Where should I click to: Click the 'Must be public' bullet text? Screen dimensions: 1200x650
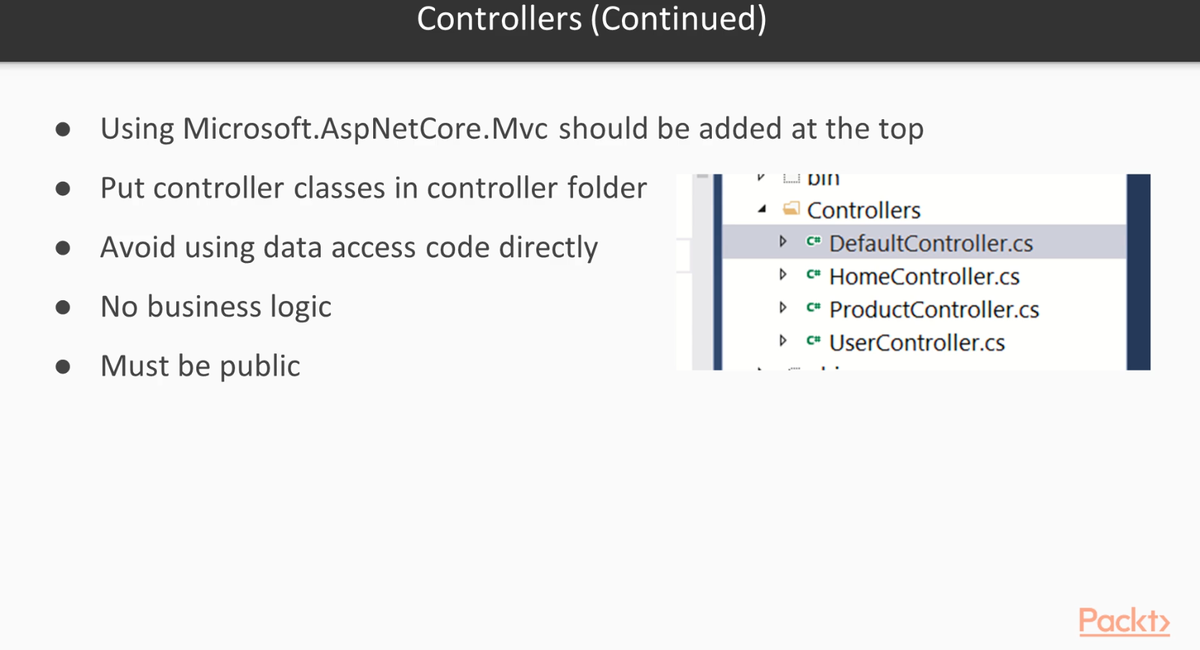[x=200, y=365]
